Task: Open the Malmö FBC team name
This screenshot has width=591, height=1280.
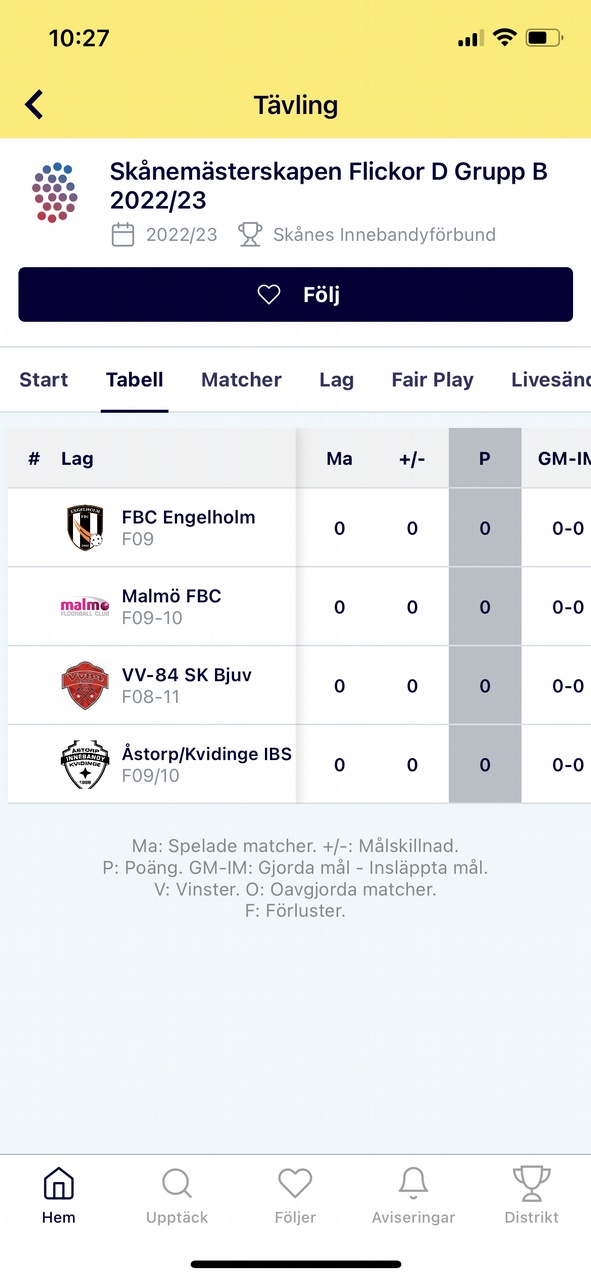Action: coord(171,596)
